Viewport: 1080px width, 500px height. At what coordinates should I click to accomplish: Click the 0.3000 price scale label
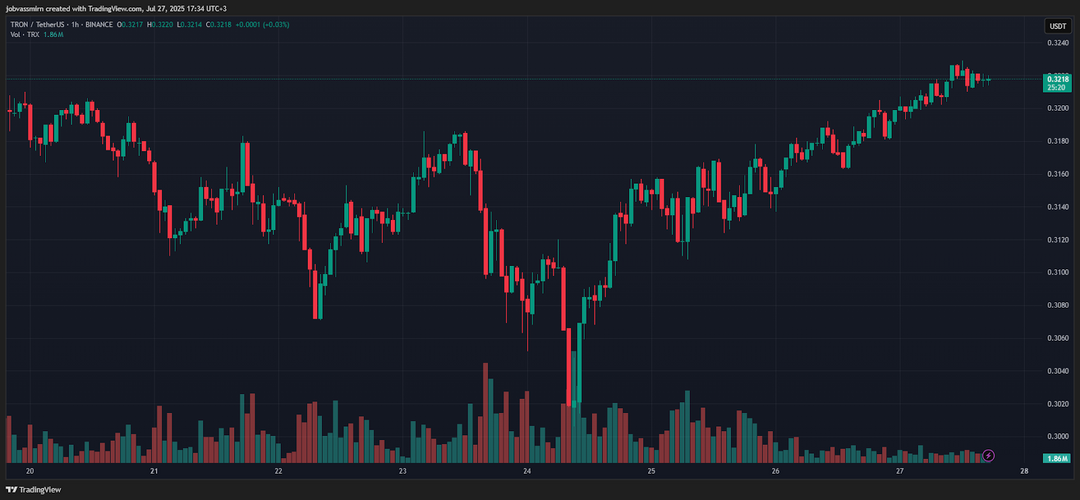coord(1057,437)
